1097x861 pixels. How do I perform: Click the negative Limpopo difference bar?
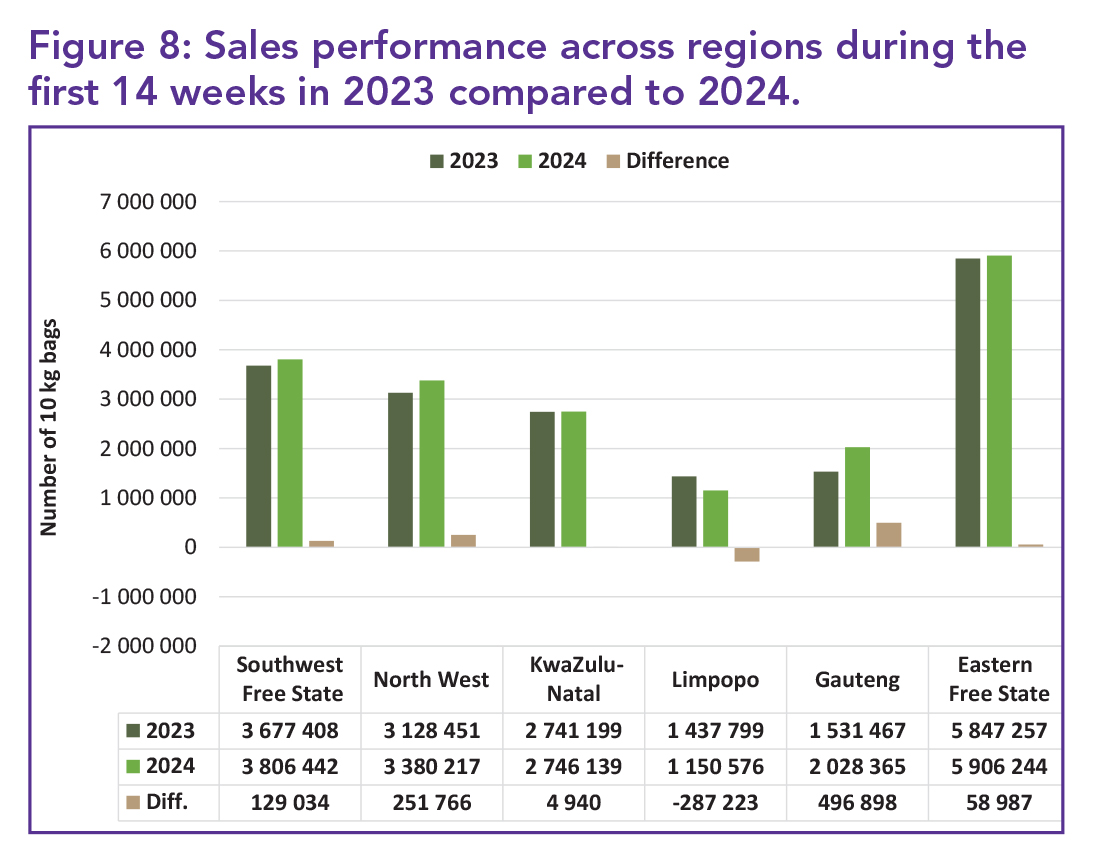click(x=746, y=554)
